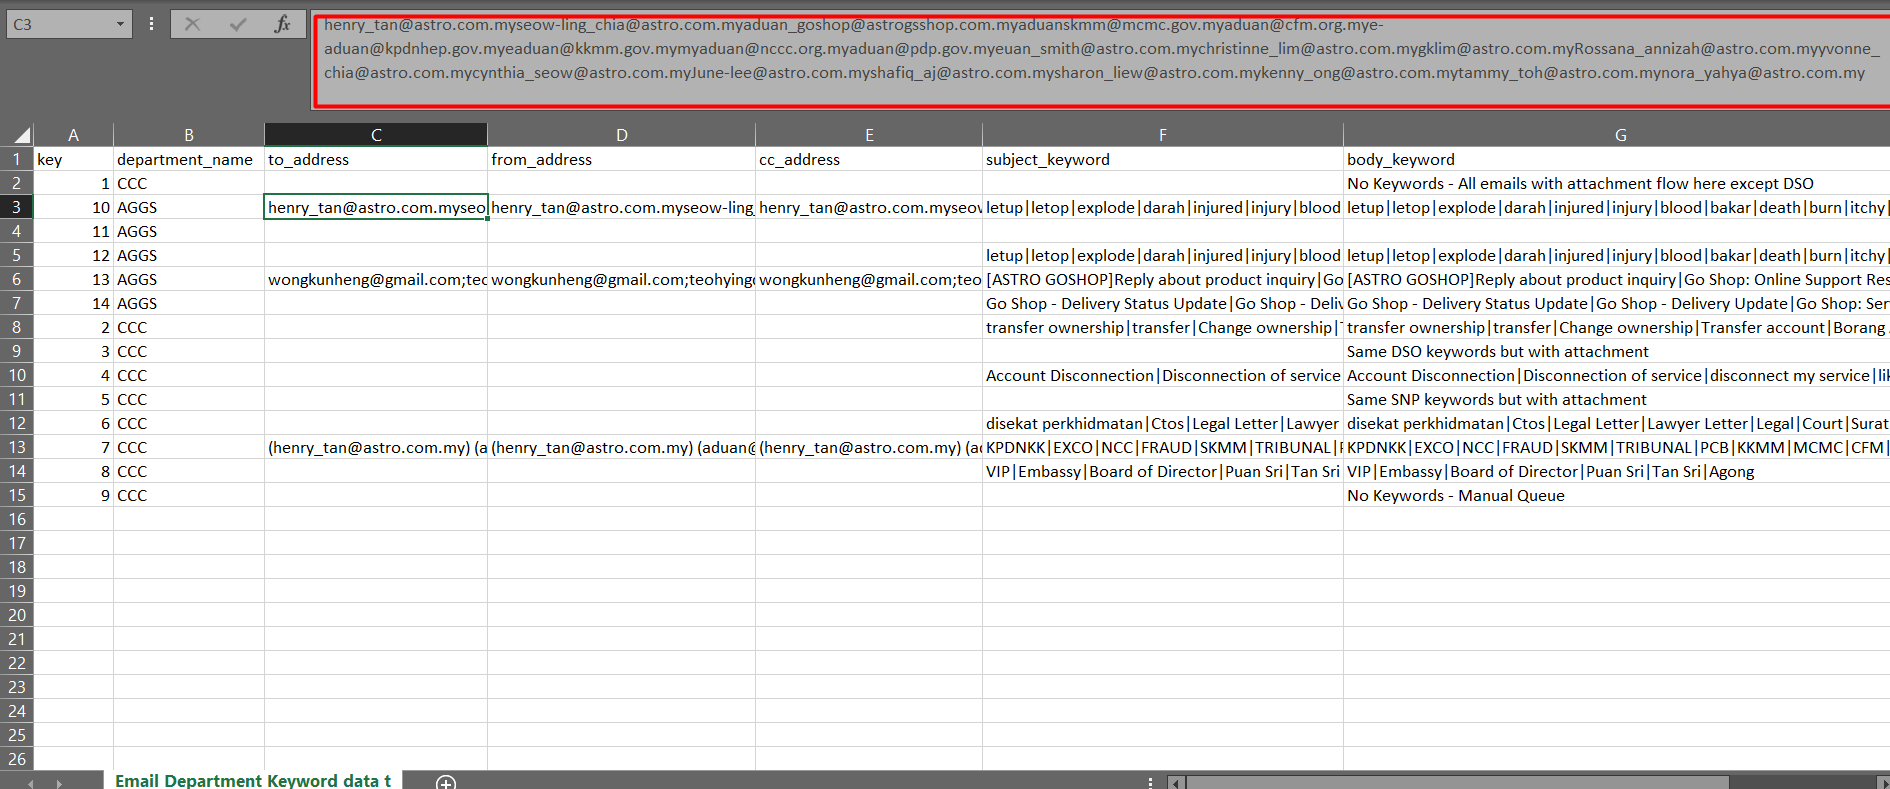This screenshot has width=1890, height=789.
Task: Select '(henry_tan@astro.com.my)' to_address cell row 13
Action: (376, 447)
